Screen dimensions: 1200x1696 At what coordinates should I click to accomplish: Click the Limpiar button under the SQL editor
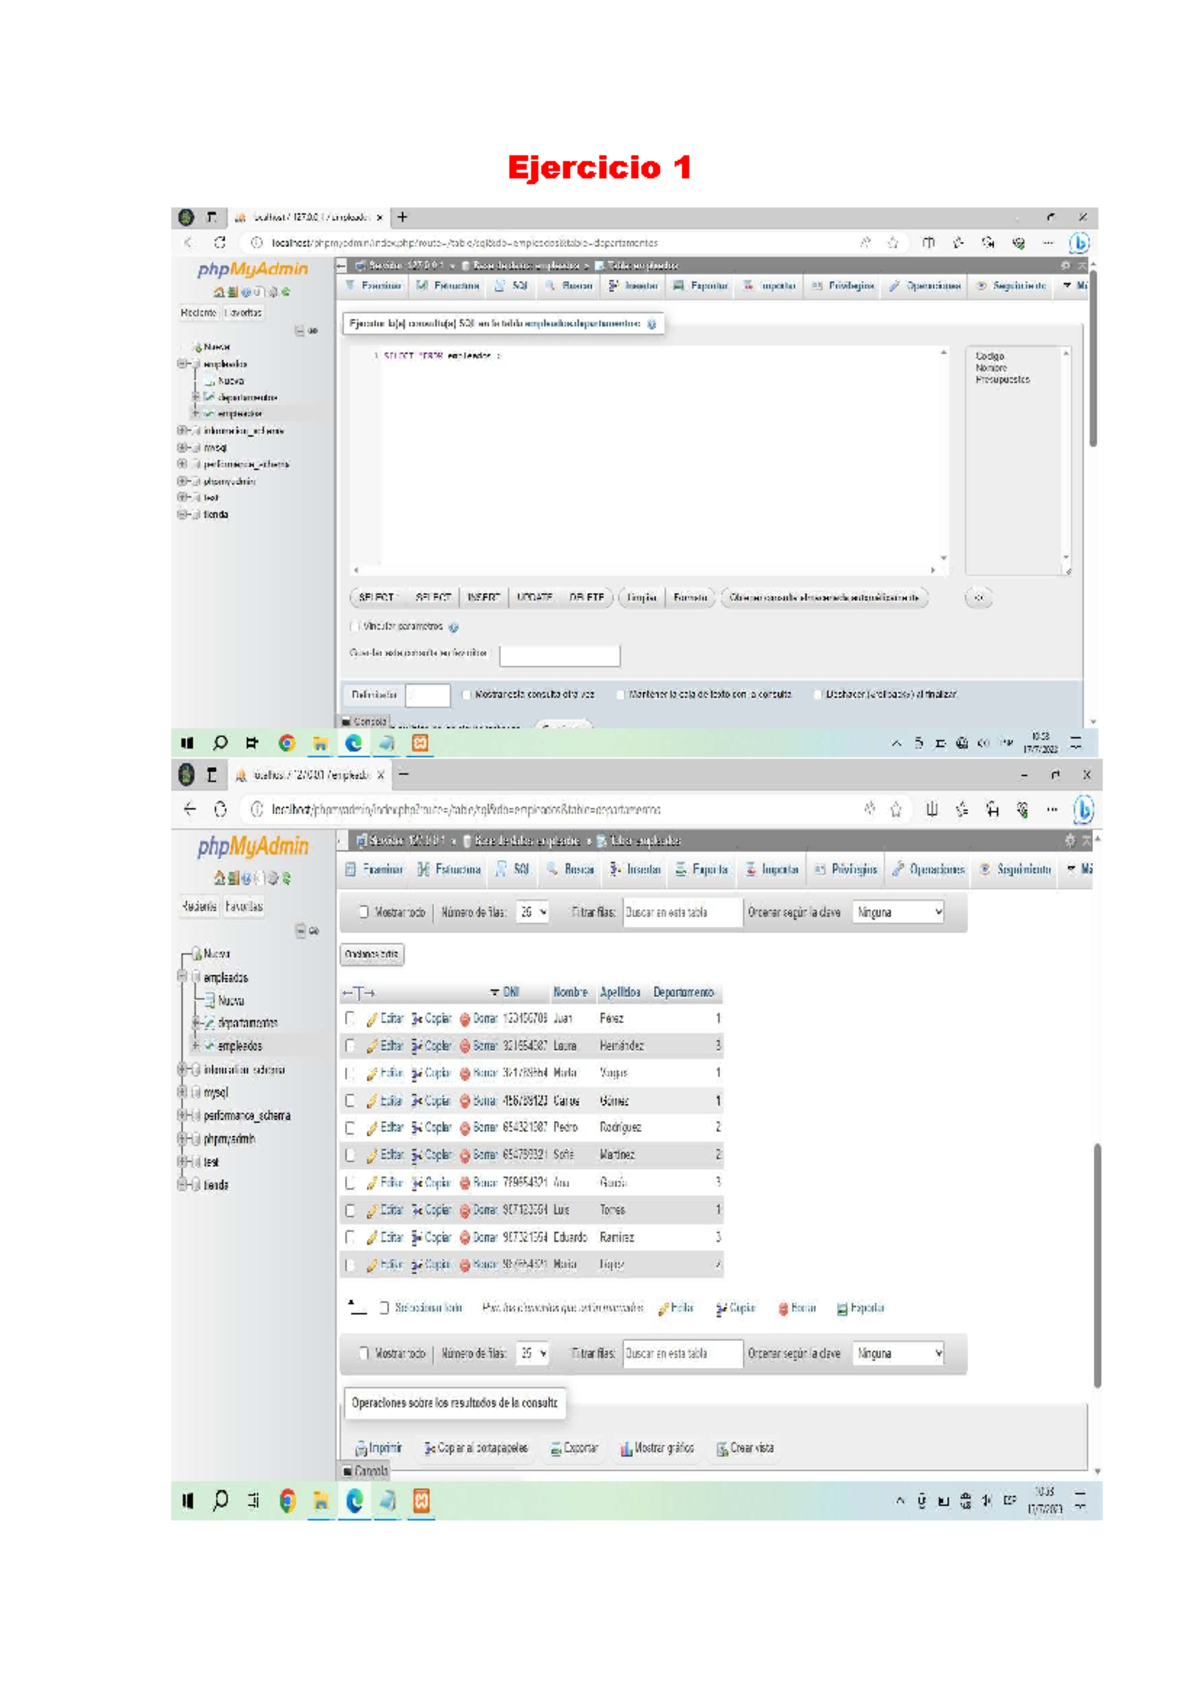point(641,598)
